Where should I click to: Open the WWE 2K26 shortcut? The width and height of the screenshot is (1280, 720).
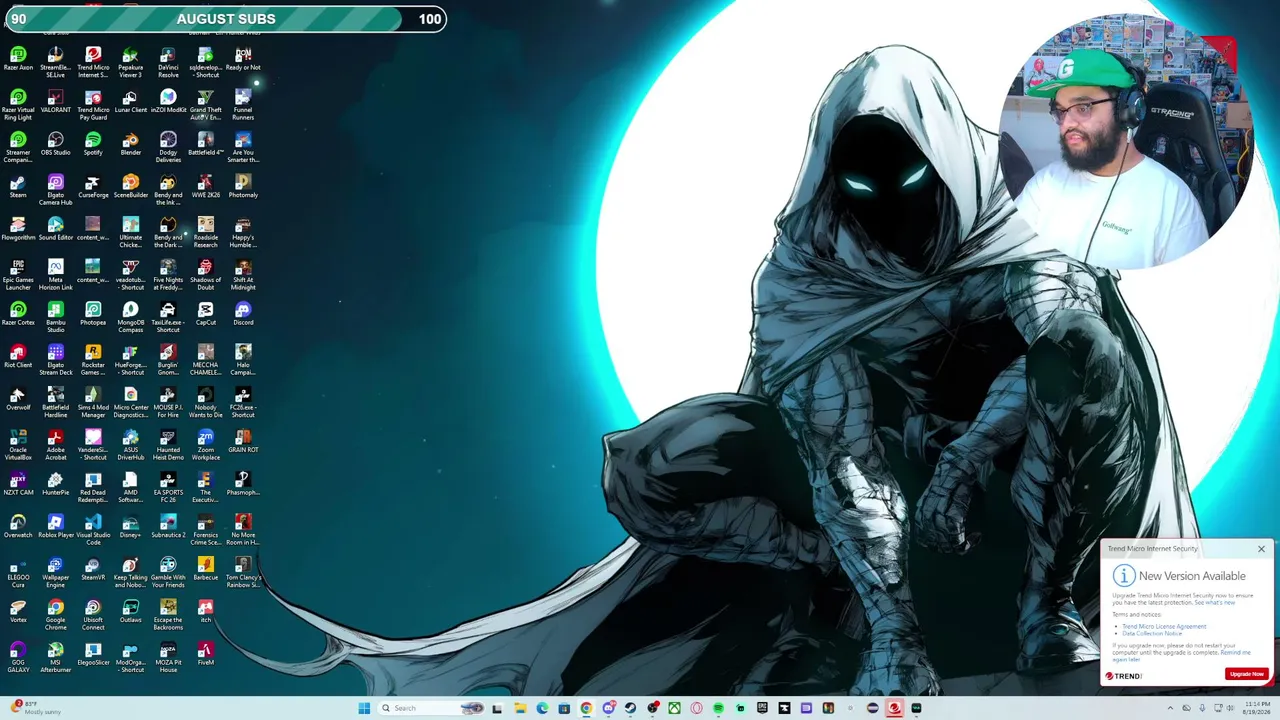point(205,187)
